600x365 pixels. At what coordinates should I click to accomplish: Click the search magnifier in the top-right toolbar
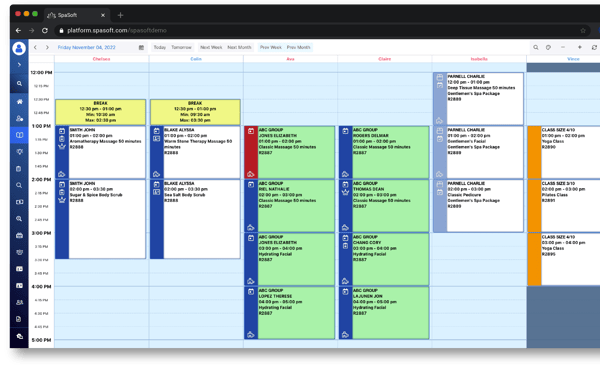click(536, 47)
